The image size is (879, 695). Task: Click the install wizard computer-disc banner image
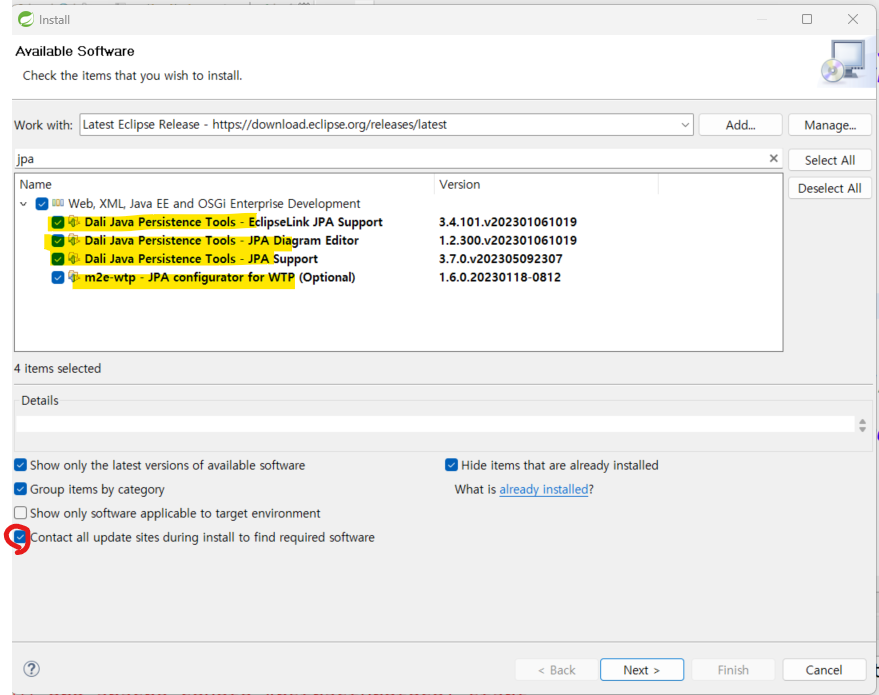(844, 63)
